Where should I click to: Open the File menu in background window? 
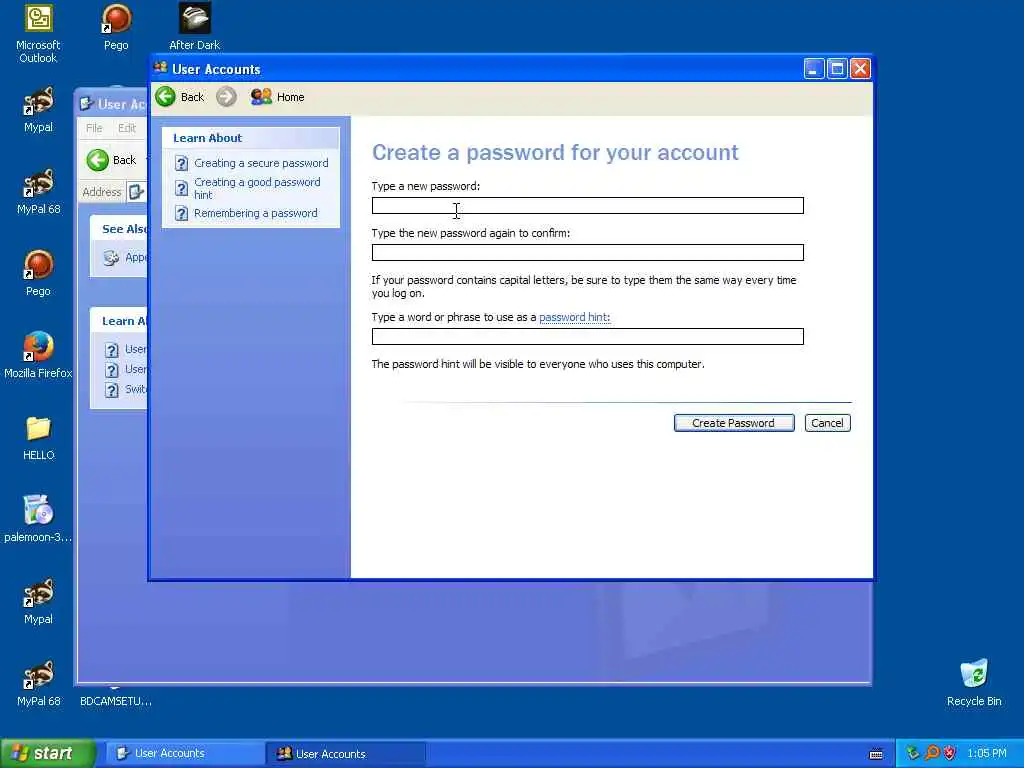point(94,128)
